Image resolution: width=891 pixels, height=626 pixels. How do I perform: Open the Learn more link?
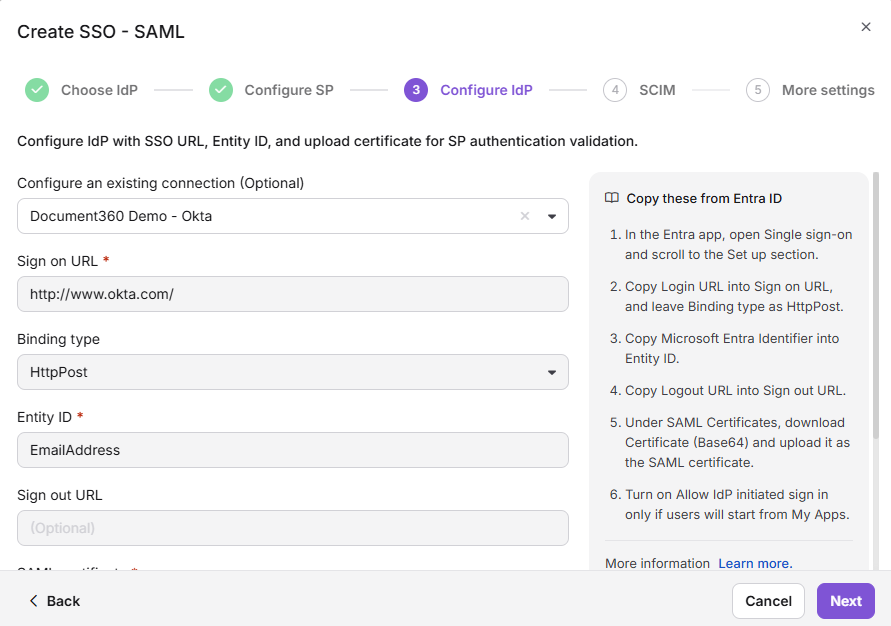tap(755, 564)
